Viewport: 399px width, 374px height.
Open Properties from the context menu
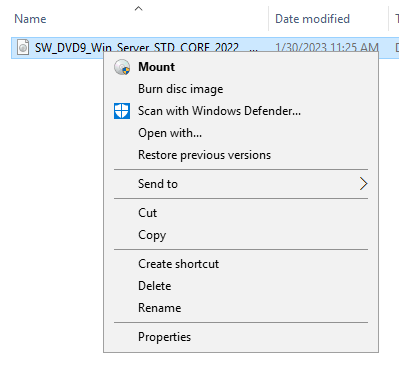pyautogui.click(x=241, y=337)
